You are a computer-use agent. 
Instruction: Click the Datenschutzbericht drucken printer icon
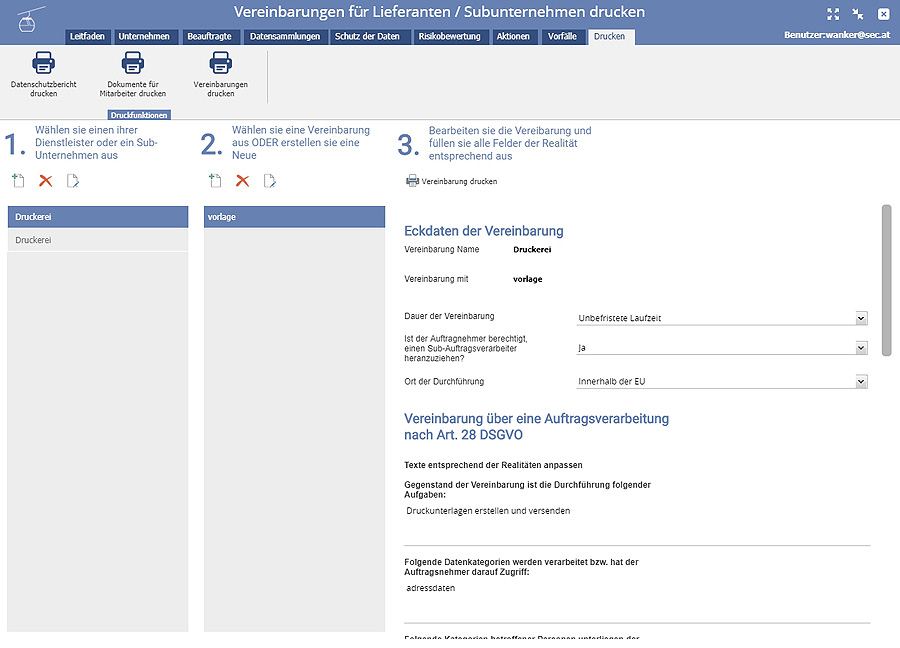(43, 65)
